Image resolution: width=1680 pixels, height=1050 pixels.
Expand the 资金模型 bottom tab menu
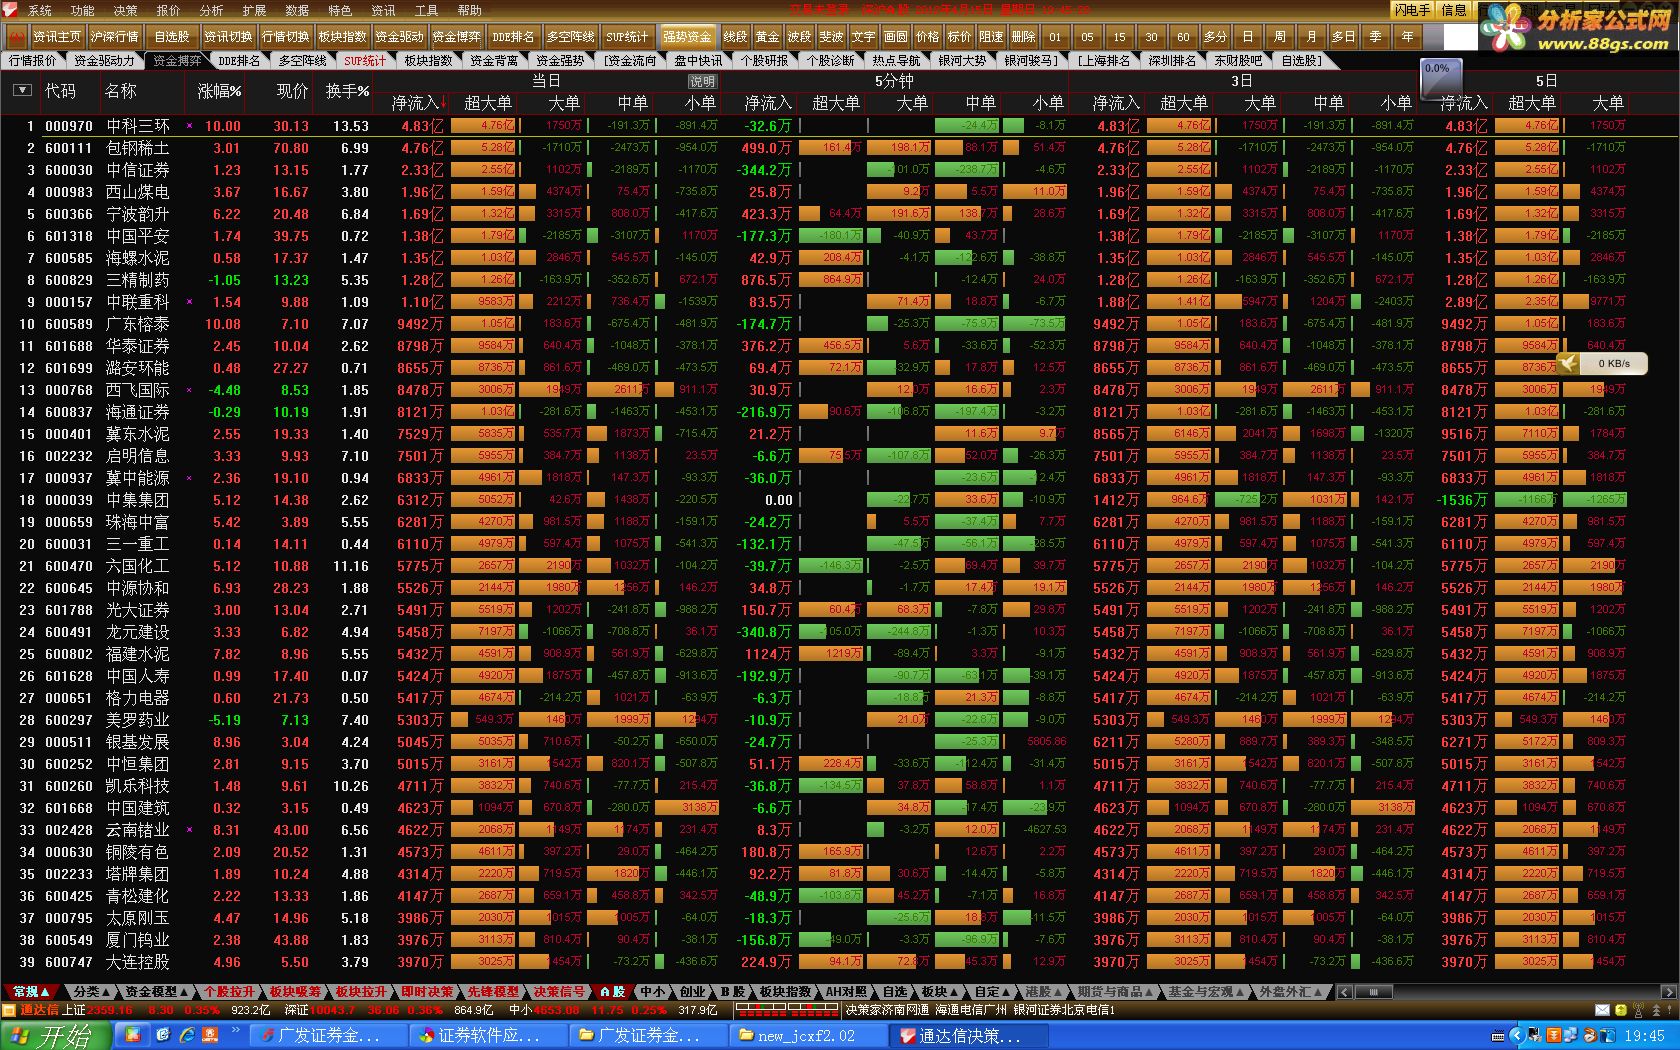tap(156, 991)
